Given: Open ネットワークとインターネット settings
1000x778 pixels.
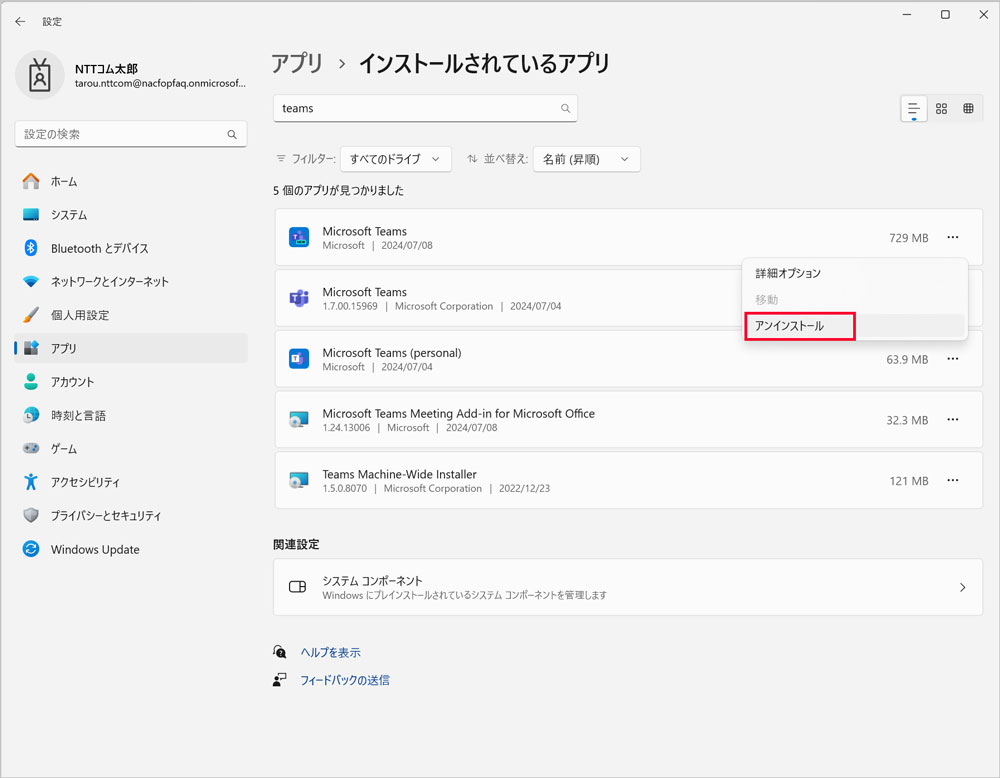Looking at the screenshot, I should tap(131, 281).
